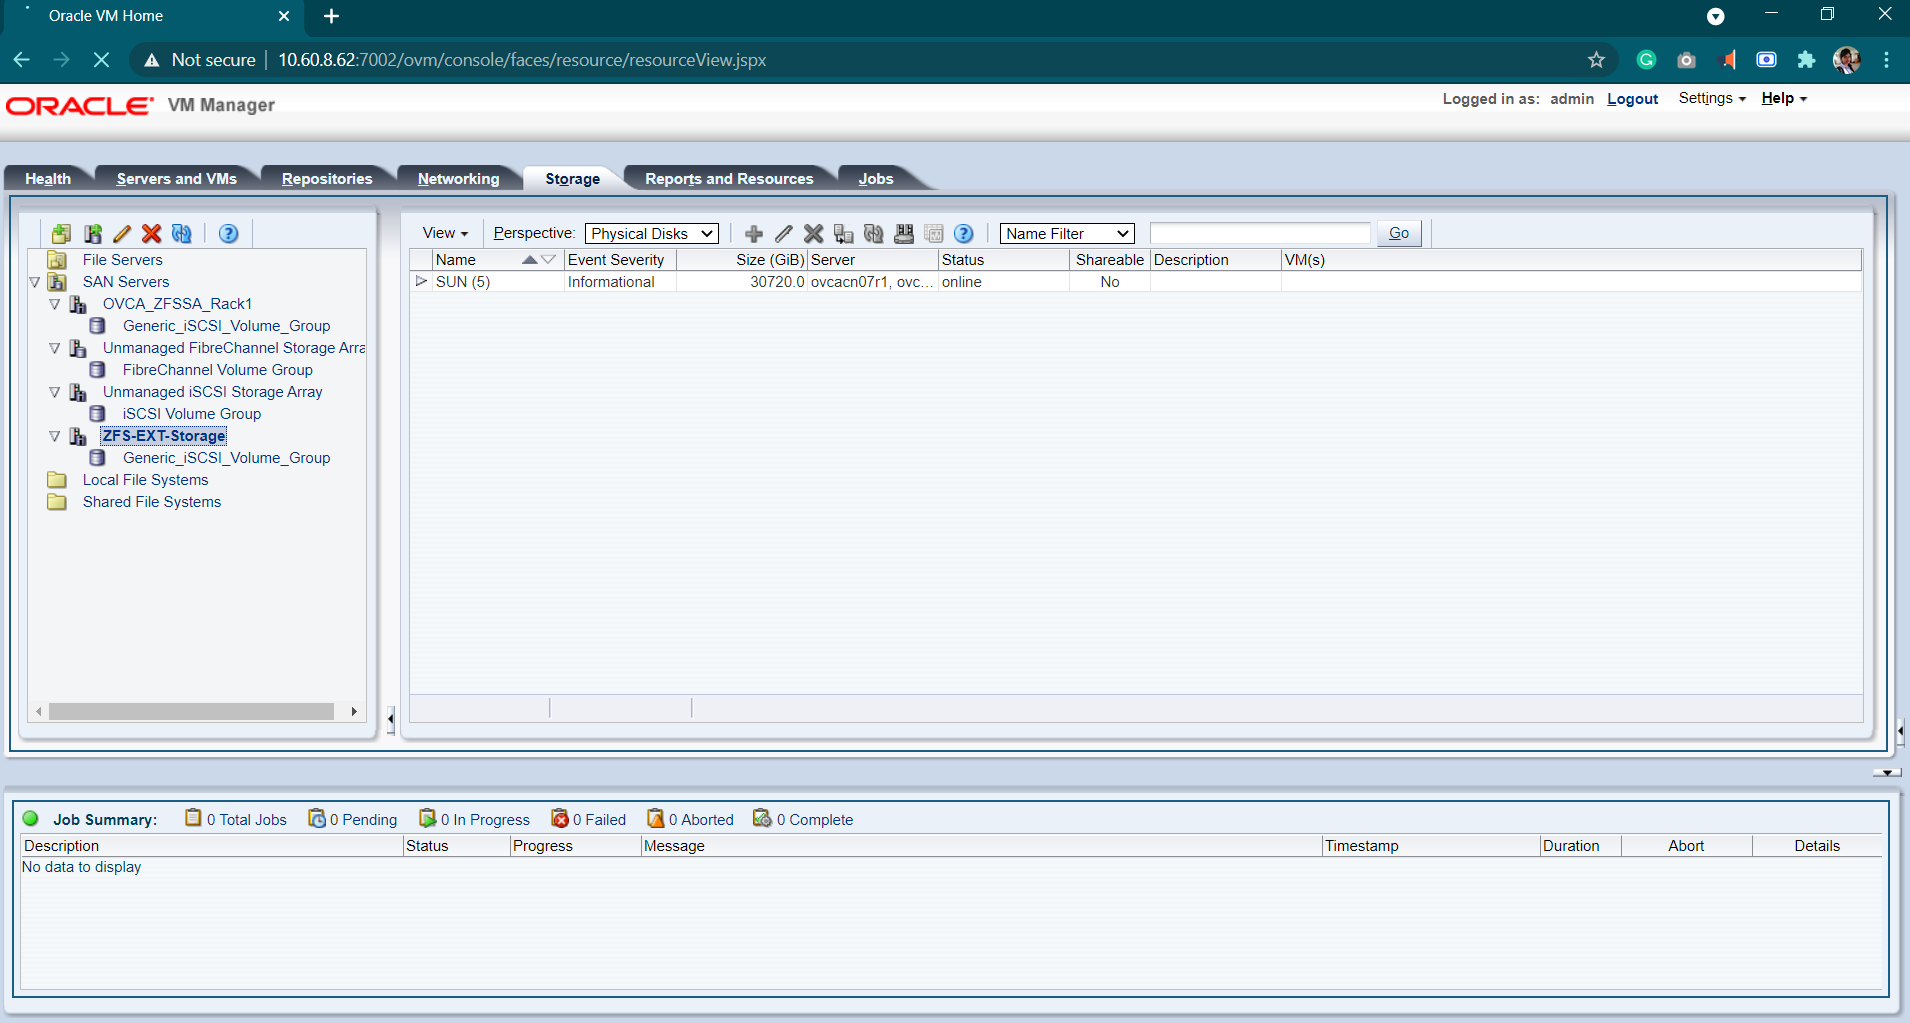Open View menu dropdown
The image size is (1910, 1023).
(445, 233)
